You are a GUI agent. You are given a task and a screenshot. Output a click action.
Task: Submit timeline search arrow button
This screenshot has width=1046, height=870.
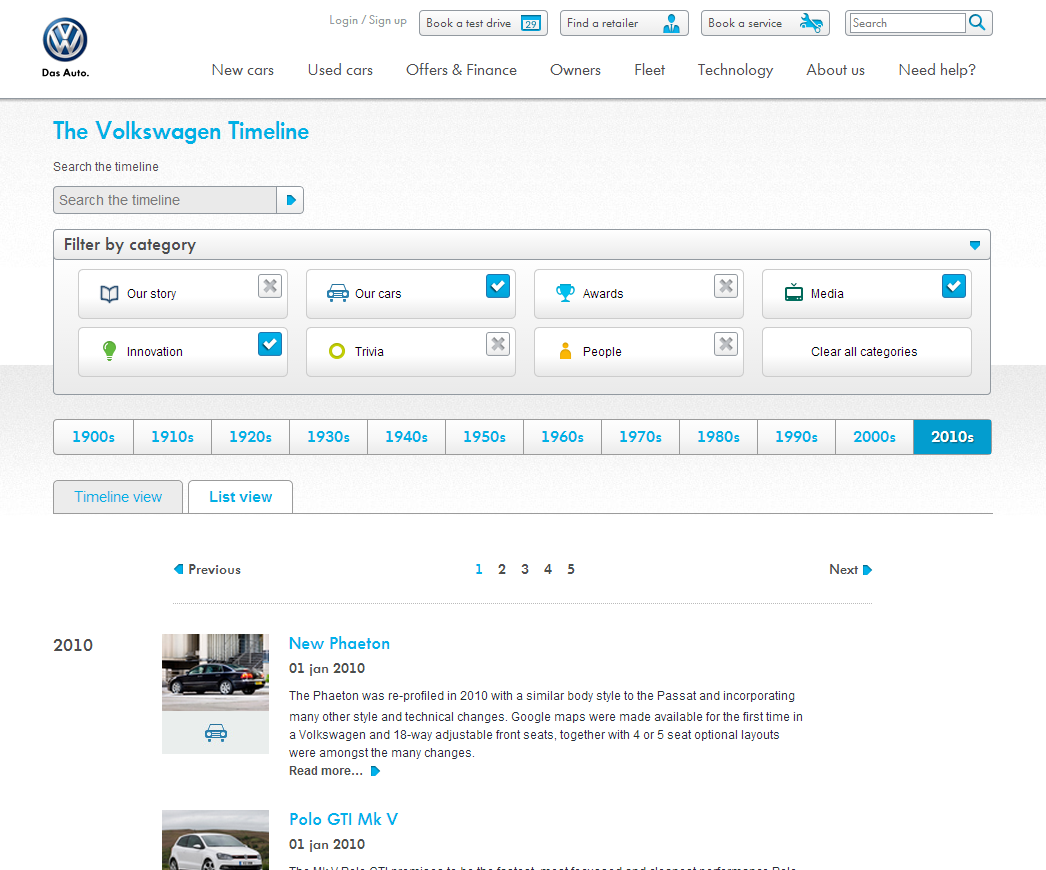pyautogui.click(x=290, y=200)
